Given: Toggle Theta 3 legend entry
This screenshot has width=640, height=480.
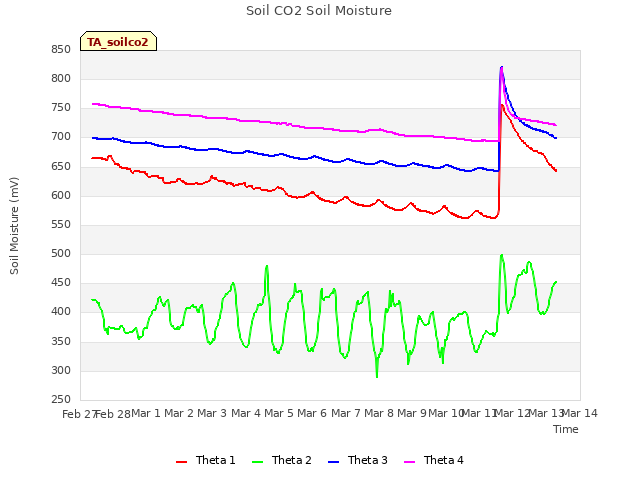Looking at the screenshot, I should click(x=358, y=460).
